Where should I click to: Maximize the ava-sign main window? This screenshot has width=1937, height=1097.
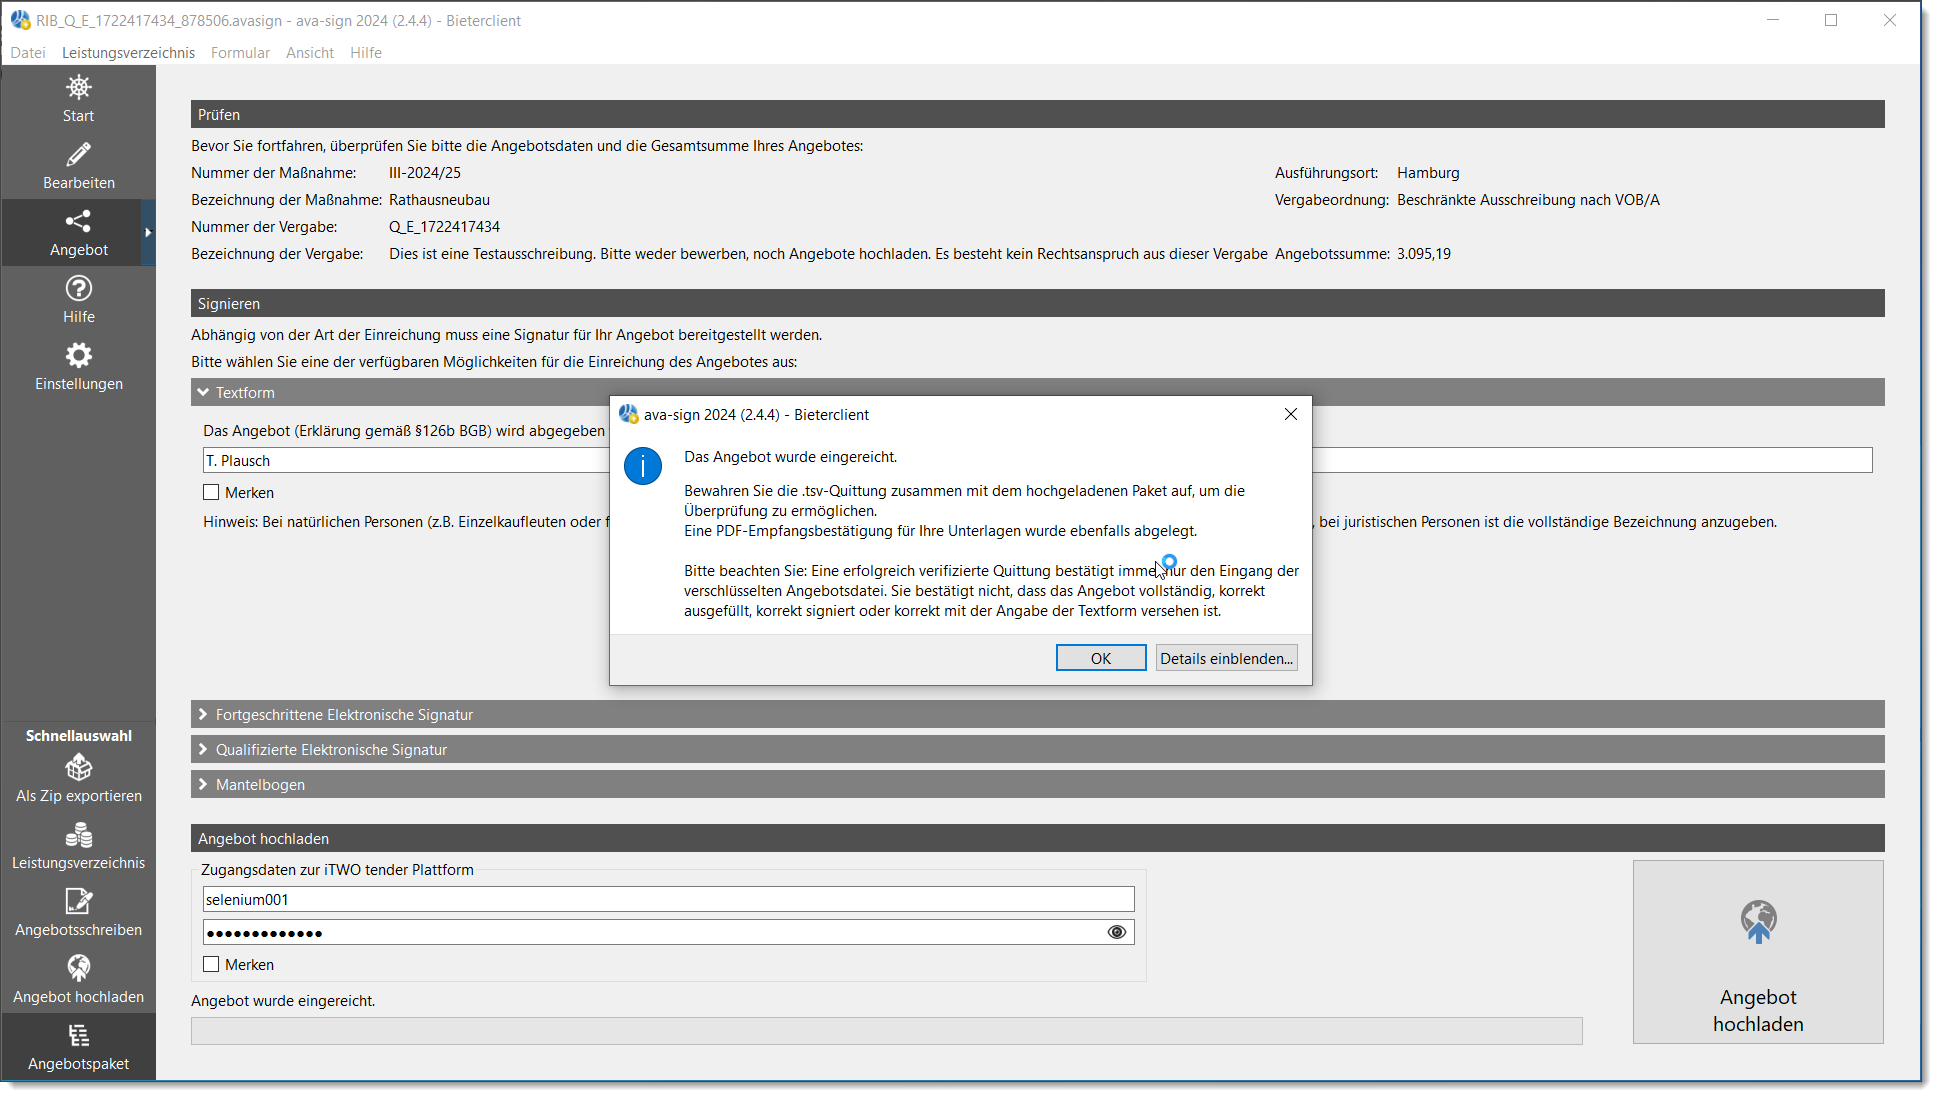coord(1830,20)
